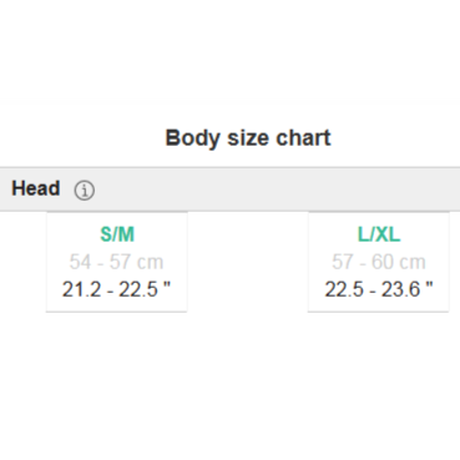Click the S/M green size heading

[x=117, y=234]
